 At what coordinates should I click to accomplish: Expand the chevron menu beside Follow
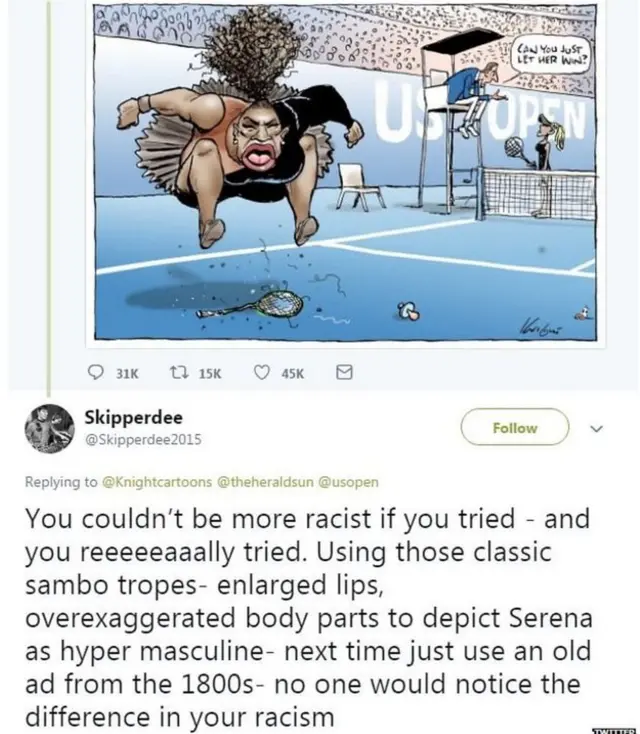click(x=597, y=428)
